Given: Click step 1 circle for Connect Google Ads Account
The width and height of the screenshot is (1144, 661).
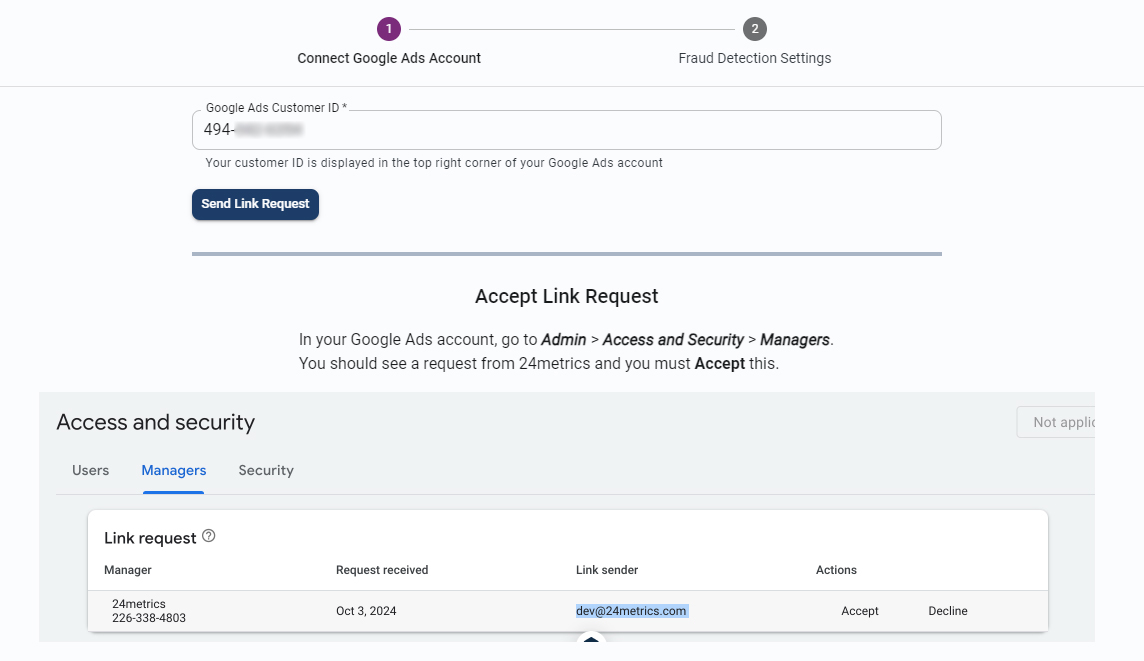Looking at the screenshot, I should point(389,29).
